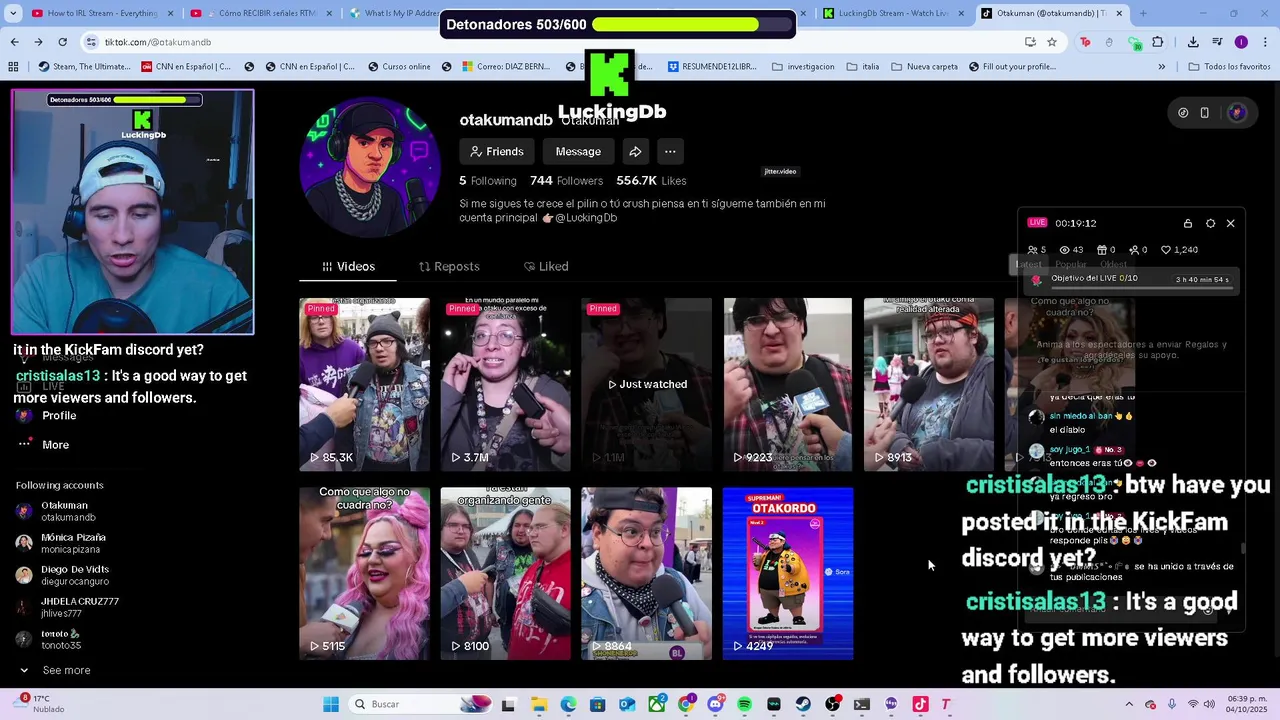Open video with 8100 views
The width and height of the screenshot is (1280, 720).
click(505, 573)
